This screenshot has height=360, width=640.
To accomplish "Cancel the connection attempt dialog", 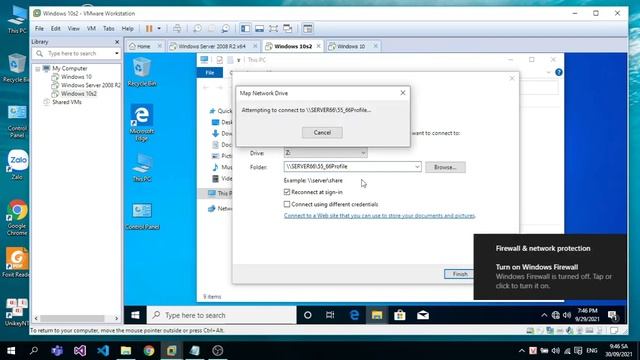I will point(322,132).
